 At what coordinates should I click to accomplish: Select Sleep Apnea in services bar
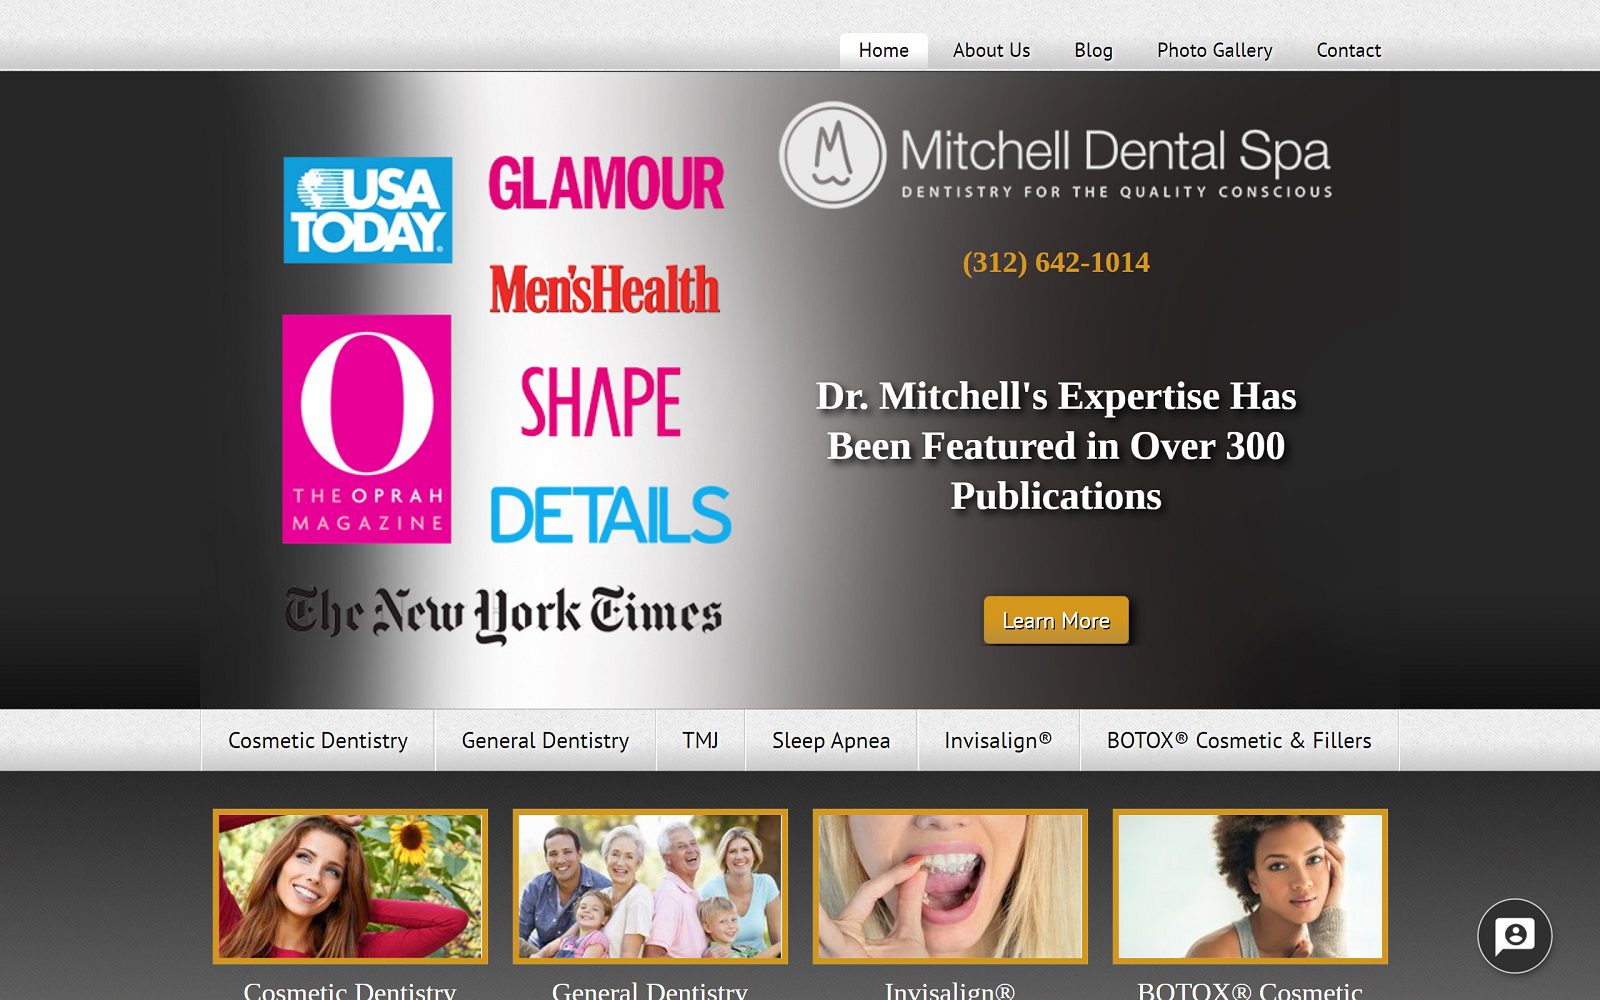pyautogui.click(x=831, y=741)
